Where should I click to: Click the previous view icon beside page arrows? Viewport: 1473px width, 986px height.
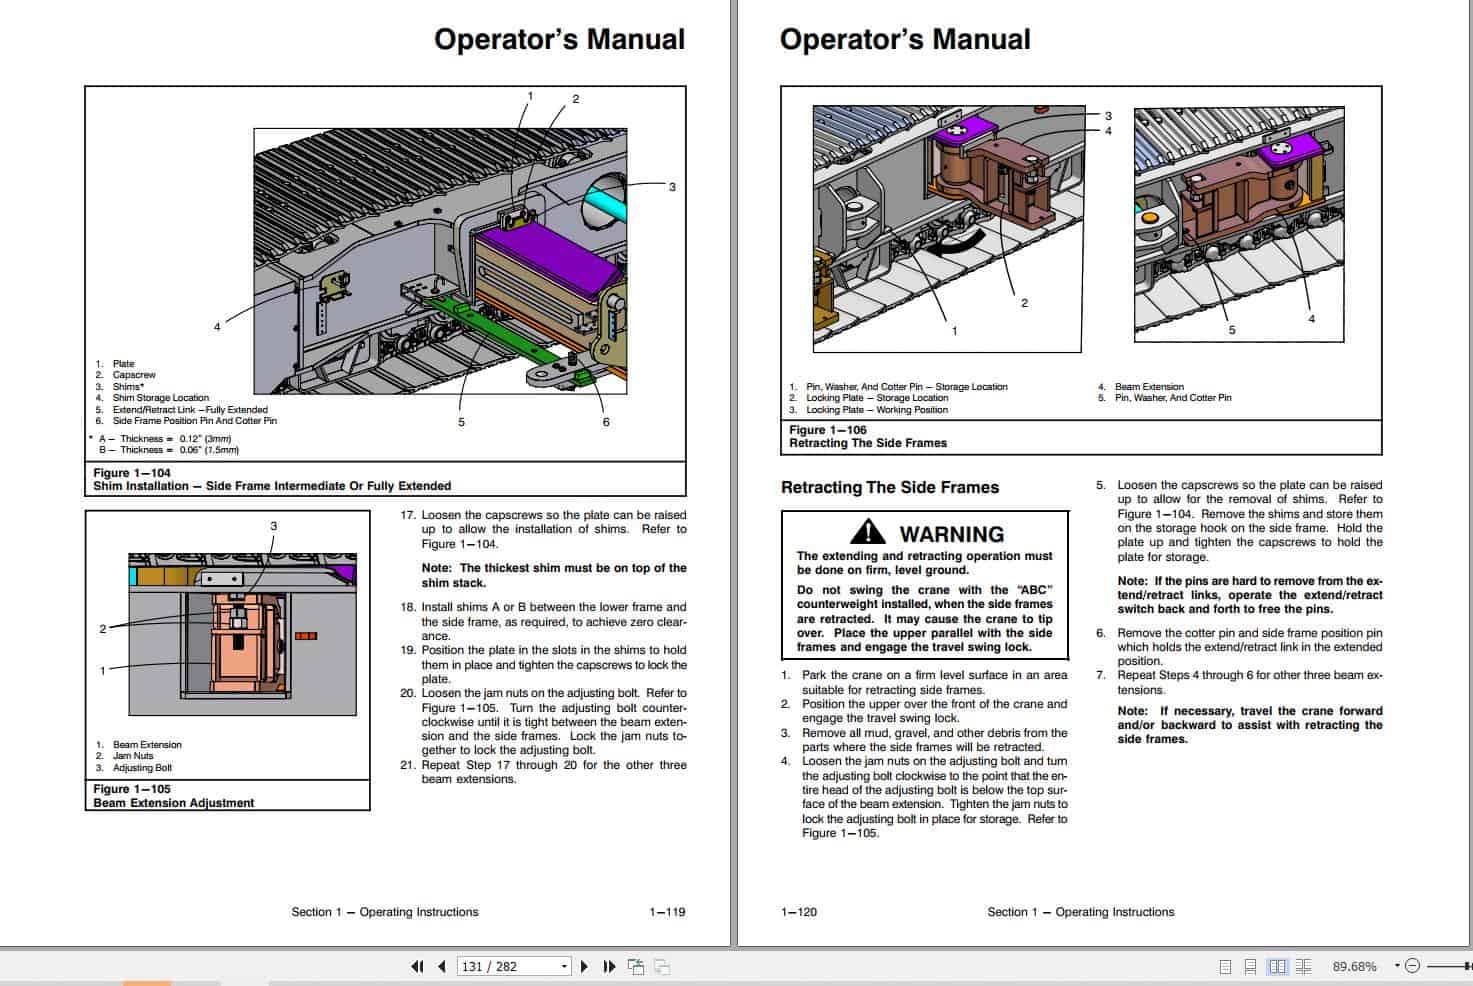point(636,965)
